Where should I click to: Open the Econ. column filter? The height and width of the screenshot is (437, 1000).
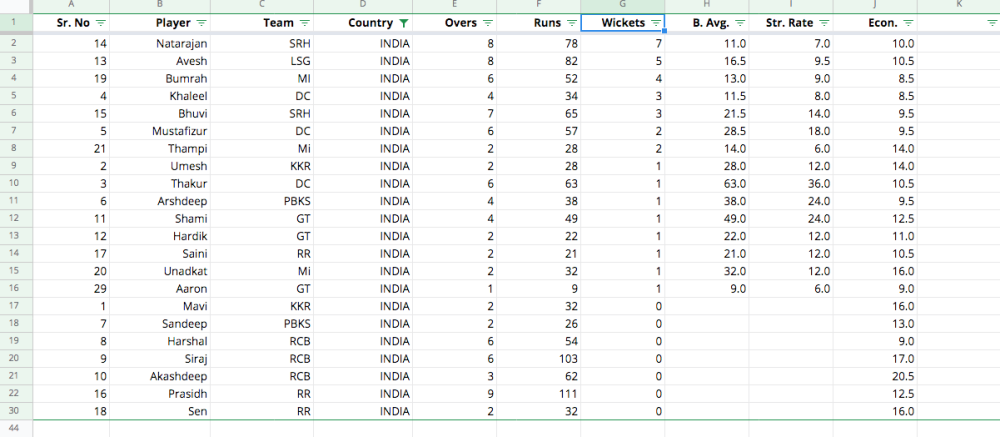tap(908, 23)
